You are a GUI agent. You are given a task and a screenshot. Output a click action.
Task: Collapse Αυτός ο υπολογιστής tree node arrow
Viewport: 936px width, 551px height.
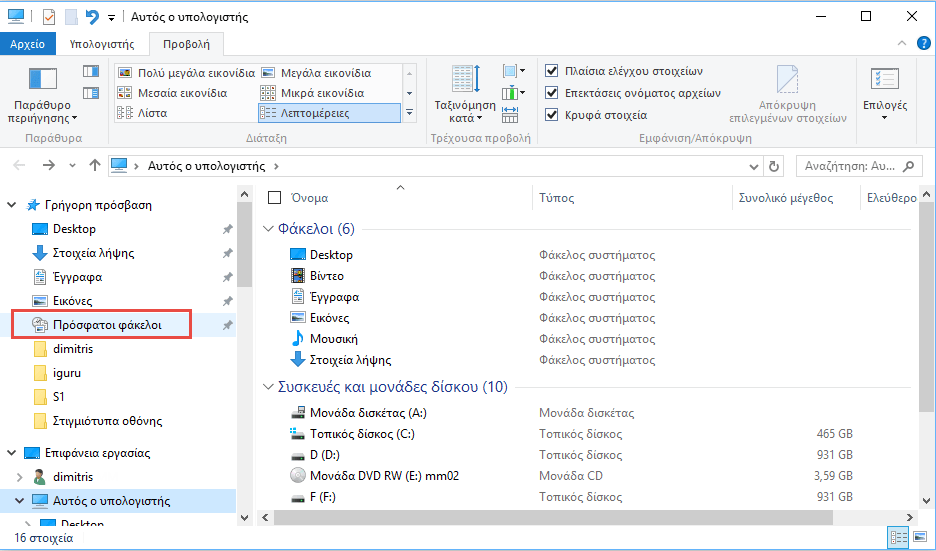tap(19, 501)
